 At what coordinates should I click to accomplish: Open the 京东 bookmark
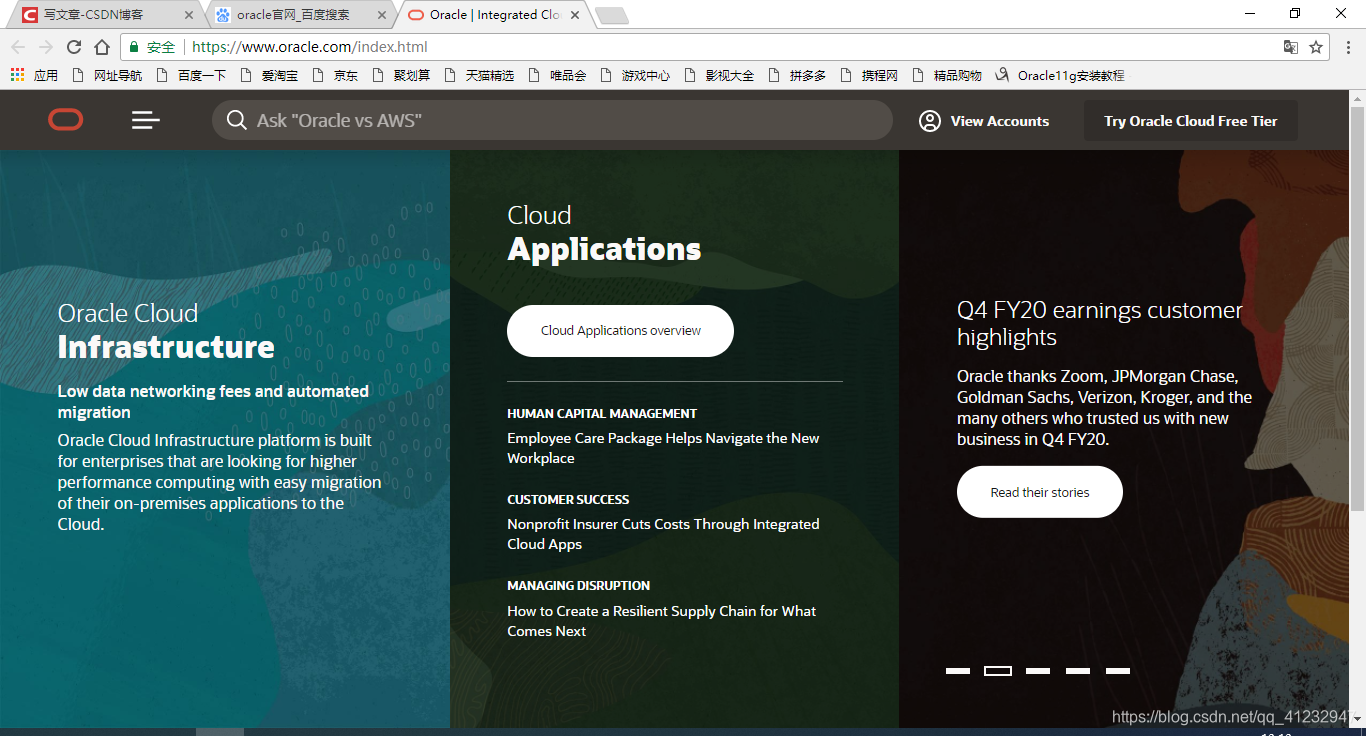335,75
